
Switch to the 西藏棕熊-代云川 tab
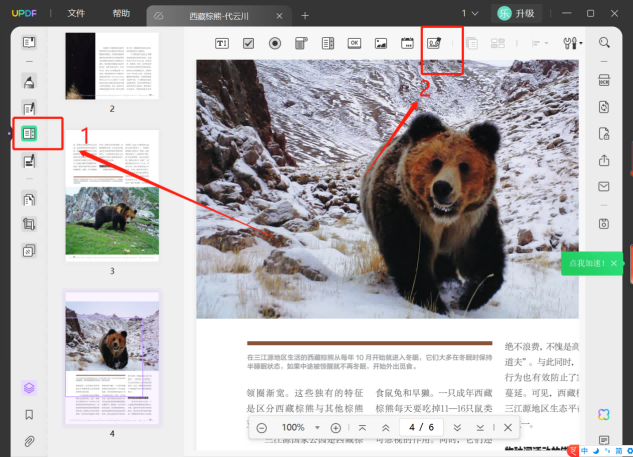pyautogui.click(x=219, y=16)
